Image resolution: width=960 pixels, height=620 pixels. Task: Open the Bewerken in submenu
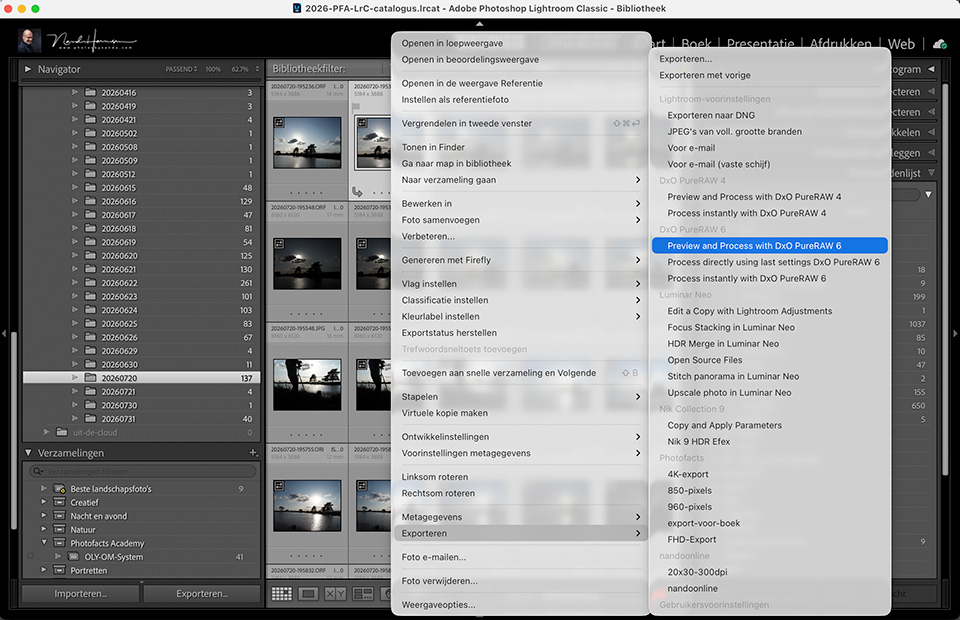coord(520,203)
